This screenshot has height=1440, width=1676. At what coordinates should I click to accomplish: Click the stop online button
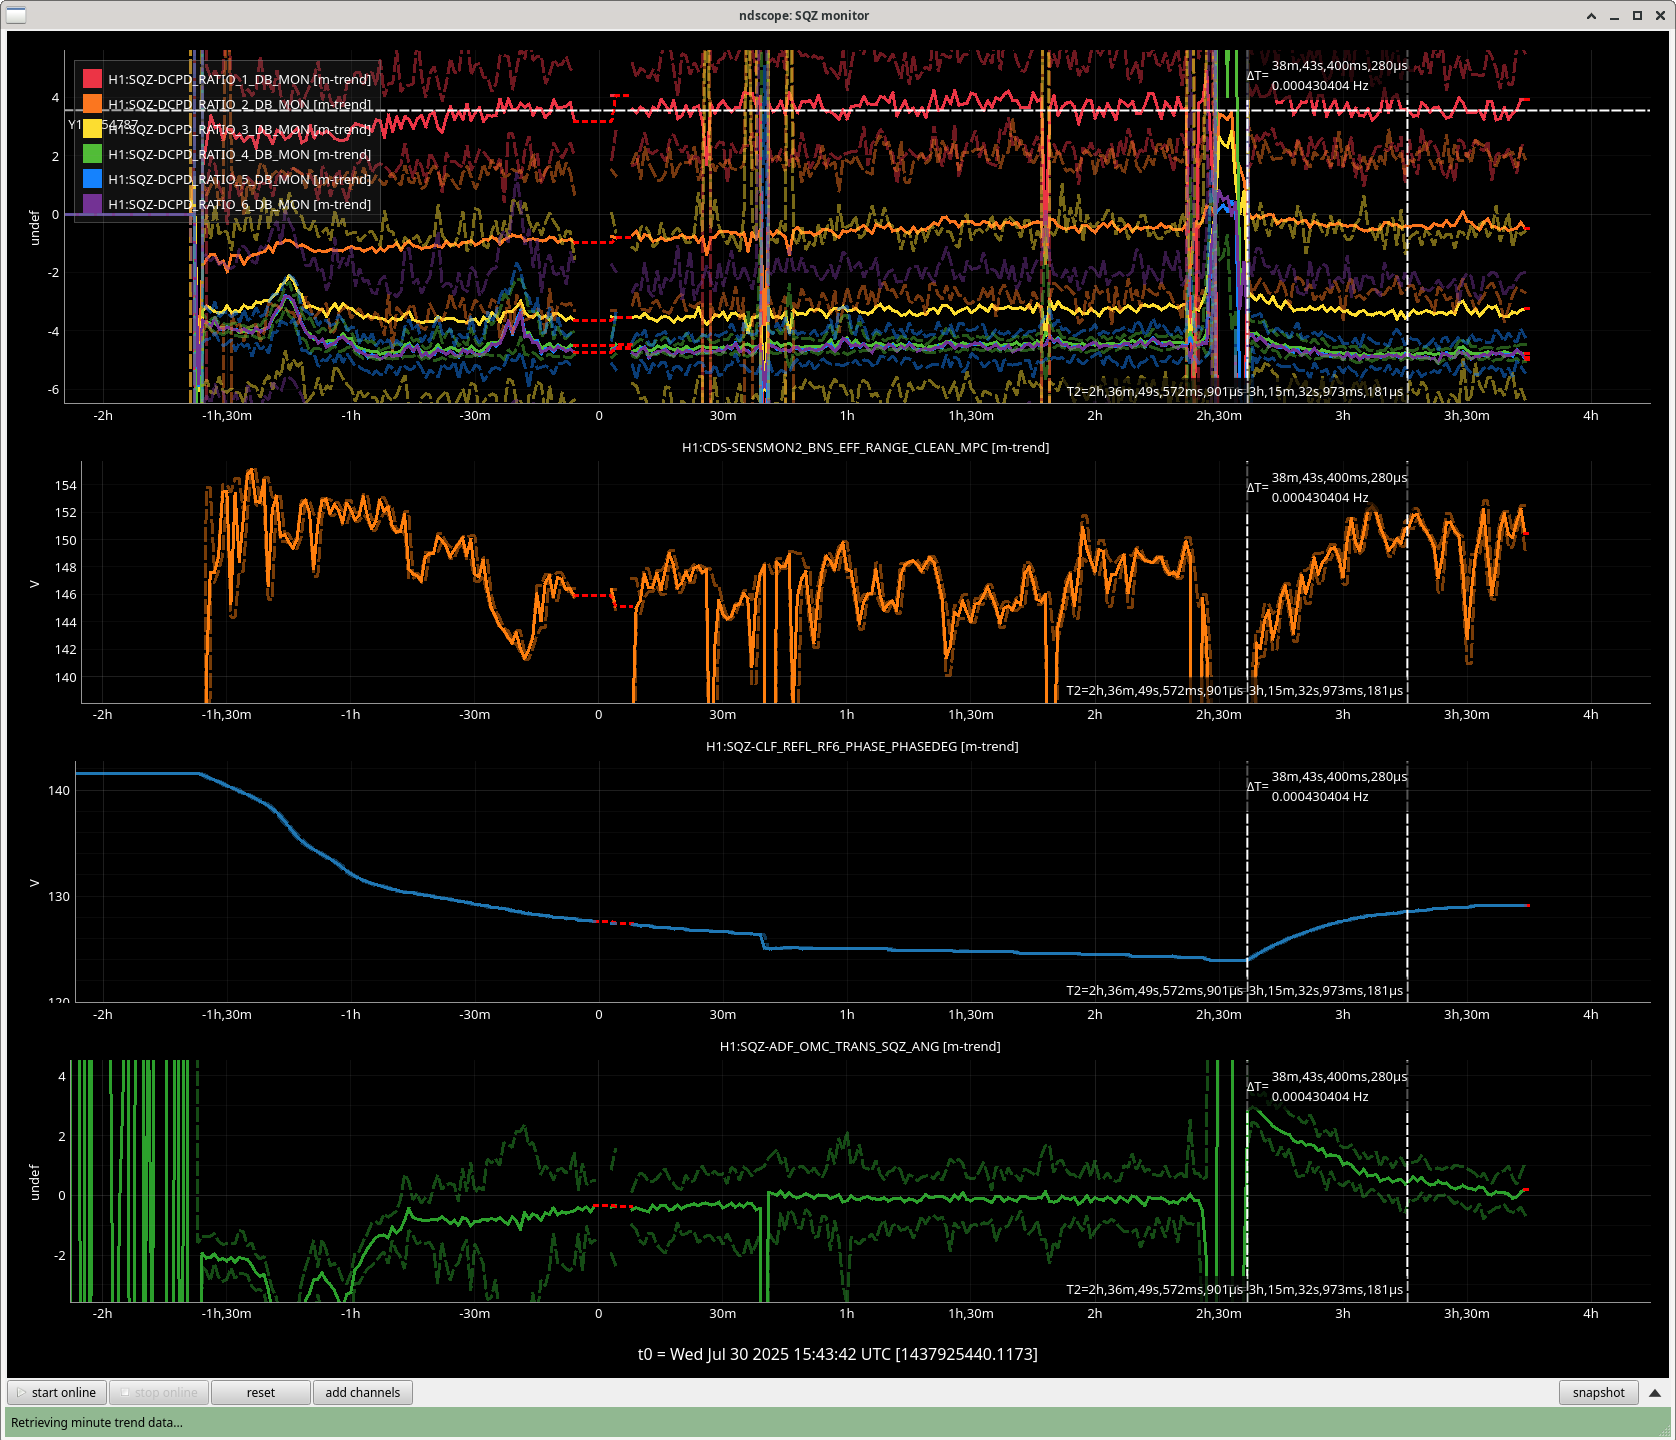[x=158, y=1392]
